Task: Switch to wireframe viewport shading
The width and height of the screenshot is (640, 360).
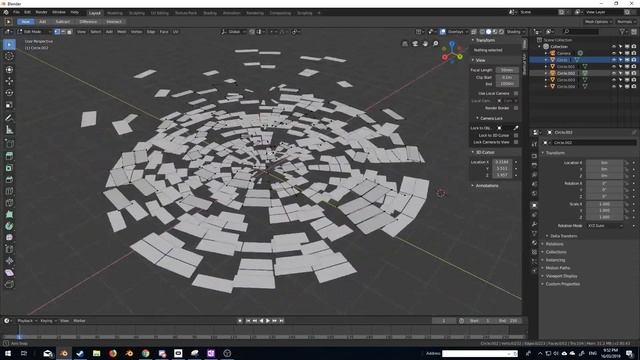Action: click(482, 31)
